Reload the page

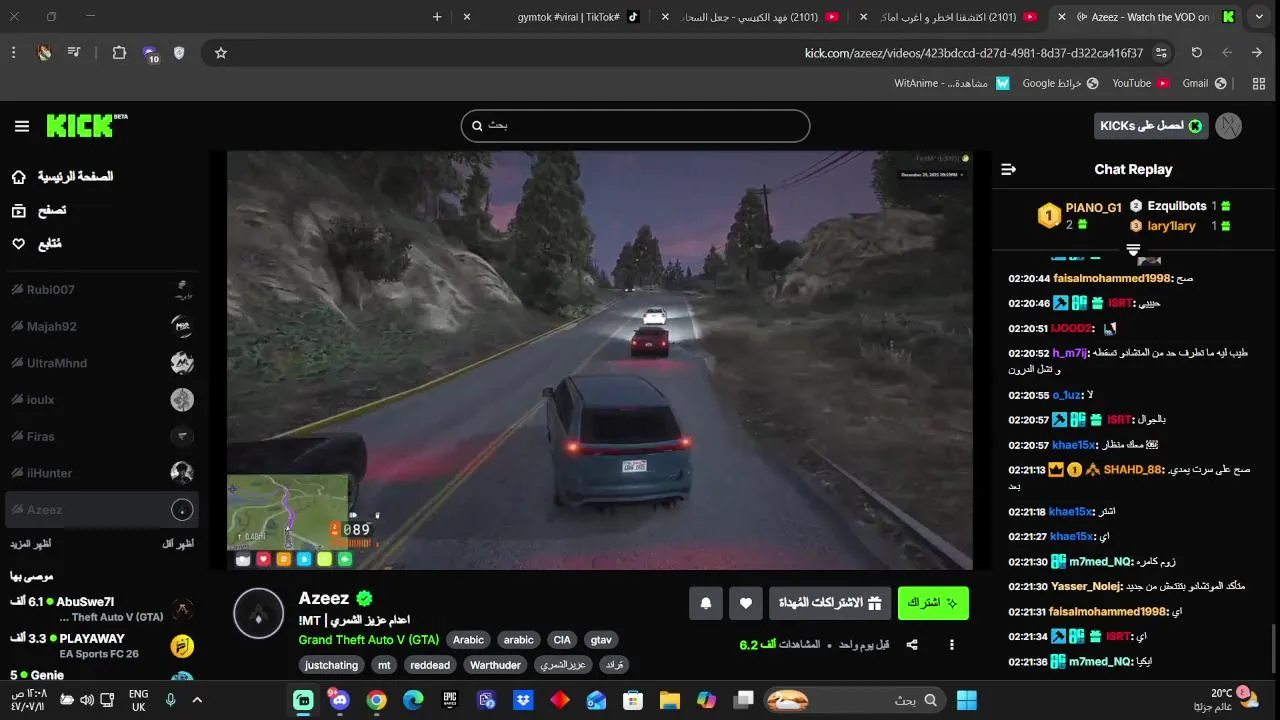point(1196,53)
